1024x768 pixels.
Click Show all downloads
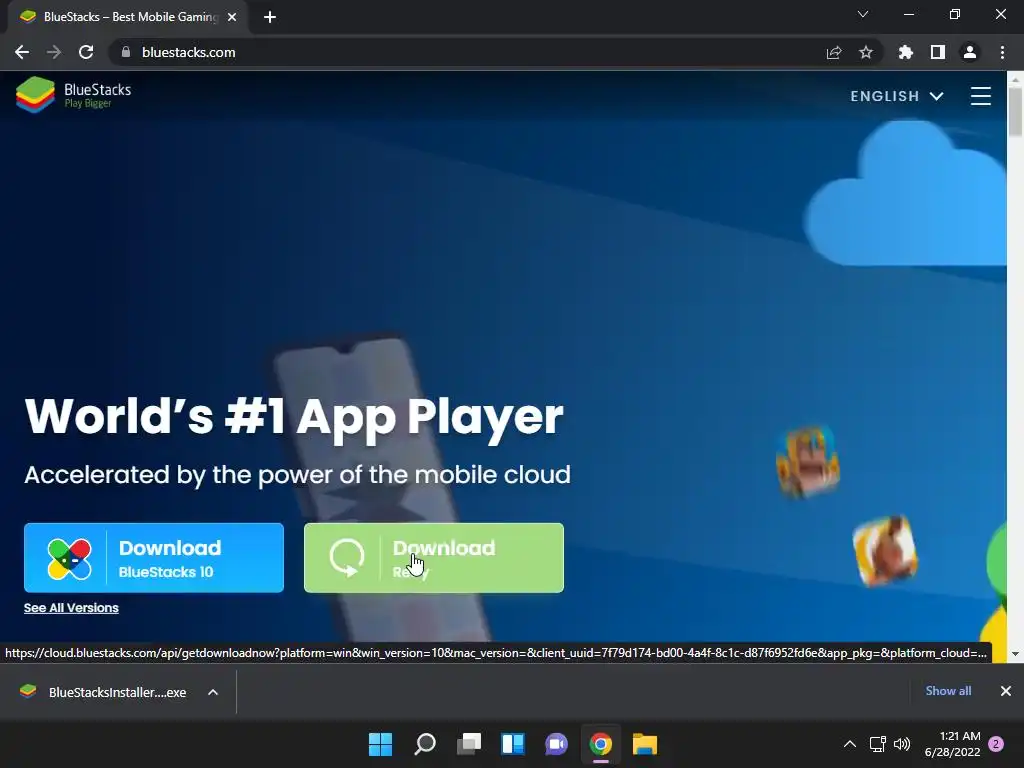coord(948,691)
